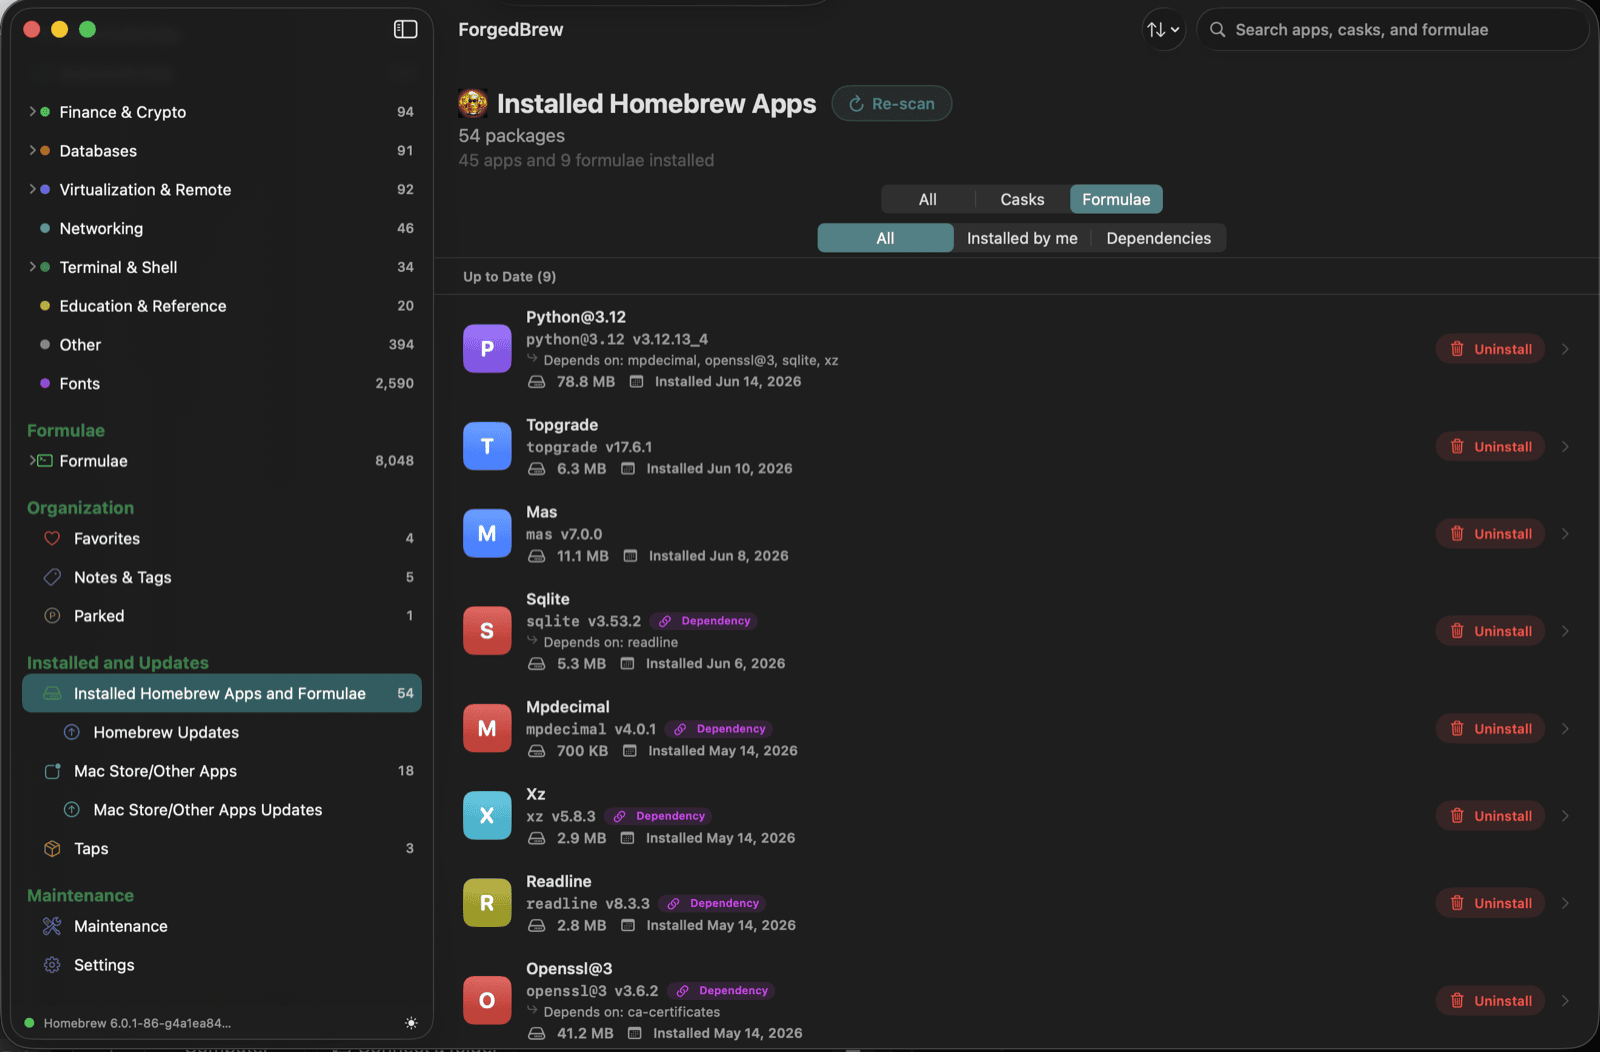
Task: Expand the Databases category
Action: tap(32, 150)
